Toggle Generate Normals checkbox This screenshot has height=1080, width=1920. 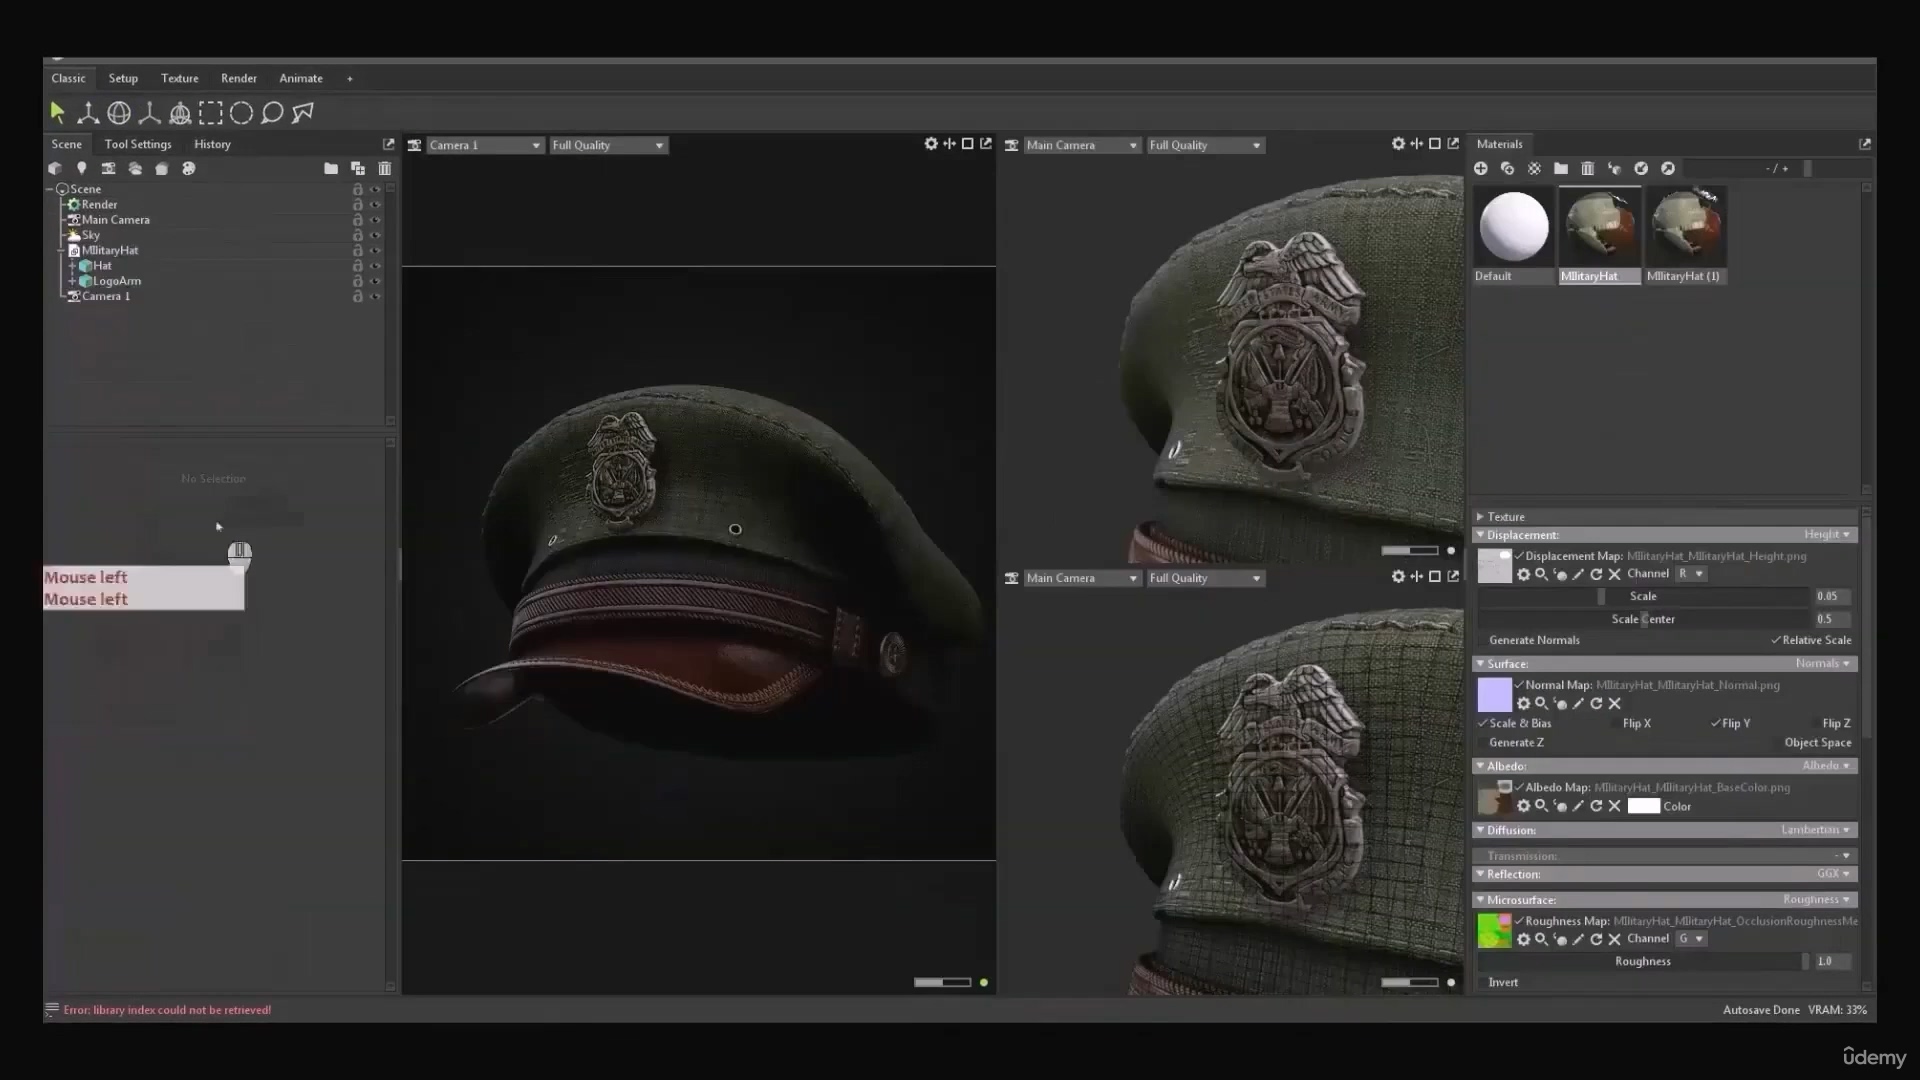click(1483, 640)
